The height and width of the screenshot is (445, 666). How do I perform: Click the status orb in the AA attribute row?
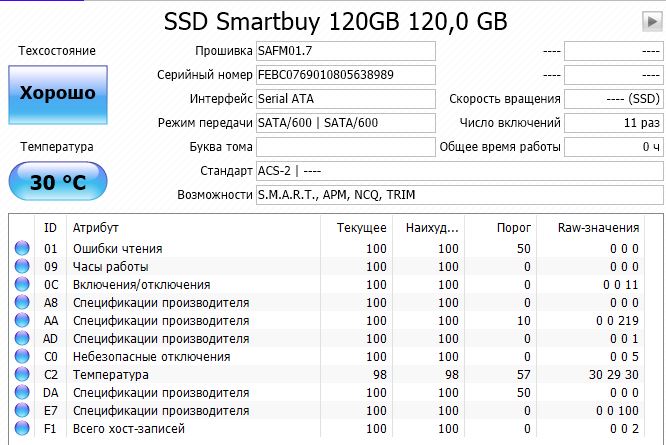point(22,320)
